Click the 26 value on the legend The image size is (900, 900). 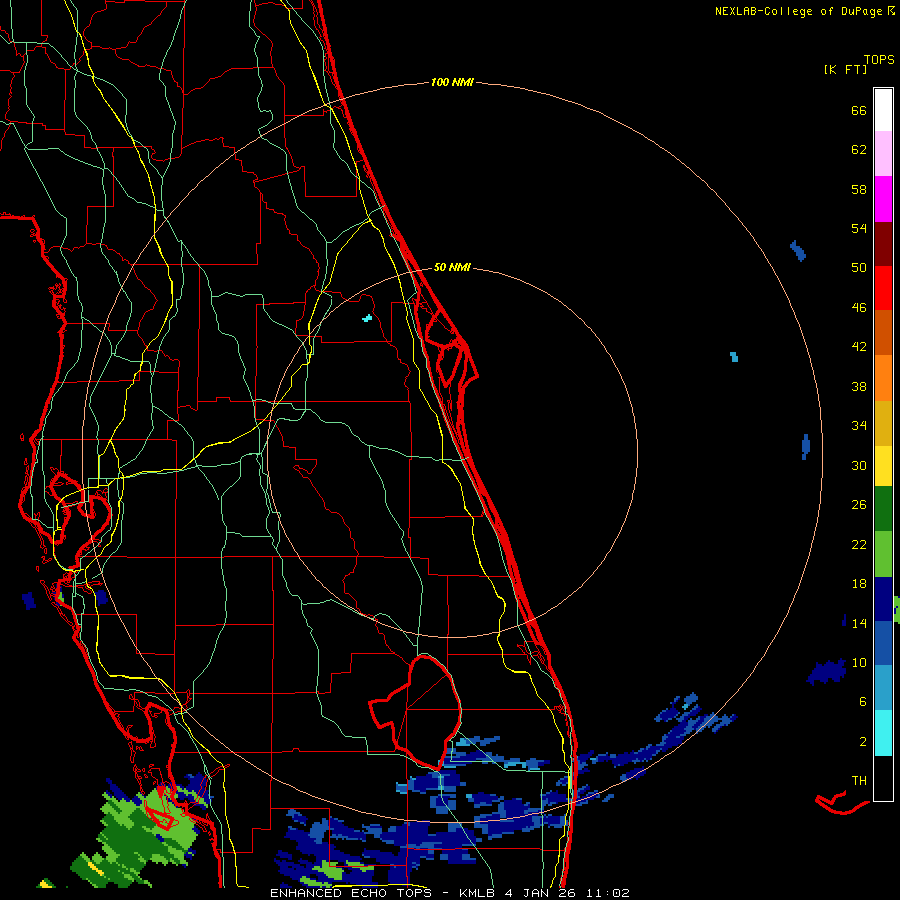859,505
